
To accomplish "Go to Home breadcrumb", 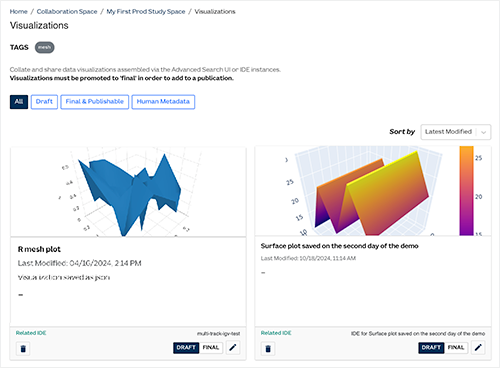I will pos(19,12).
